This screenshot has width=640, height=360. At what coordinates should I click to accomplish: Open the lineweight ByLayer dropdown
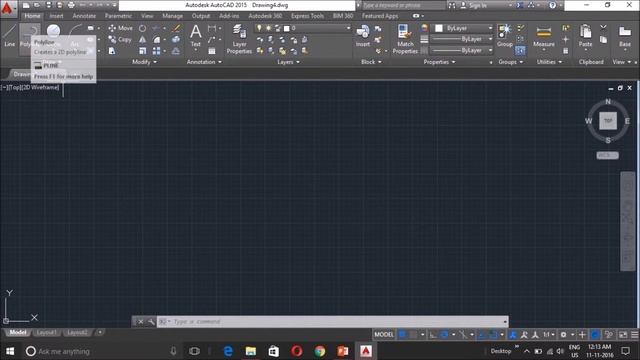click(x=463, y=39)
